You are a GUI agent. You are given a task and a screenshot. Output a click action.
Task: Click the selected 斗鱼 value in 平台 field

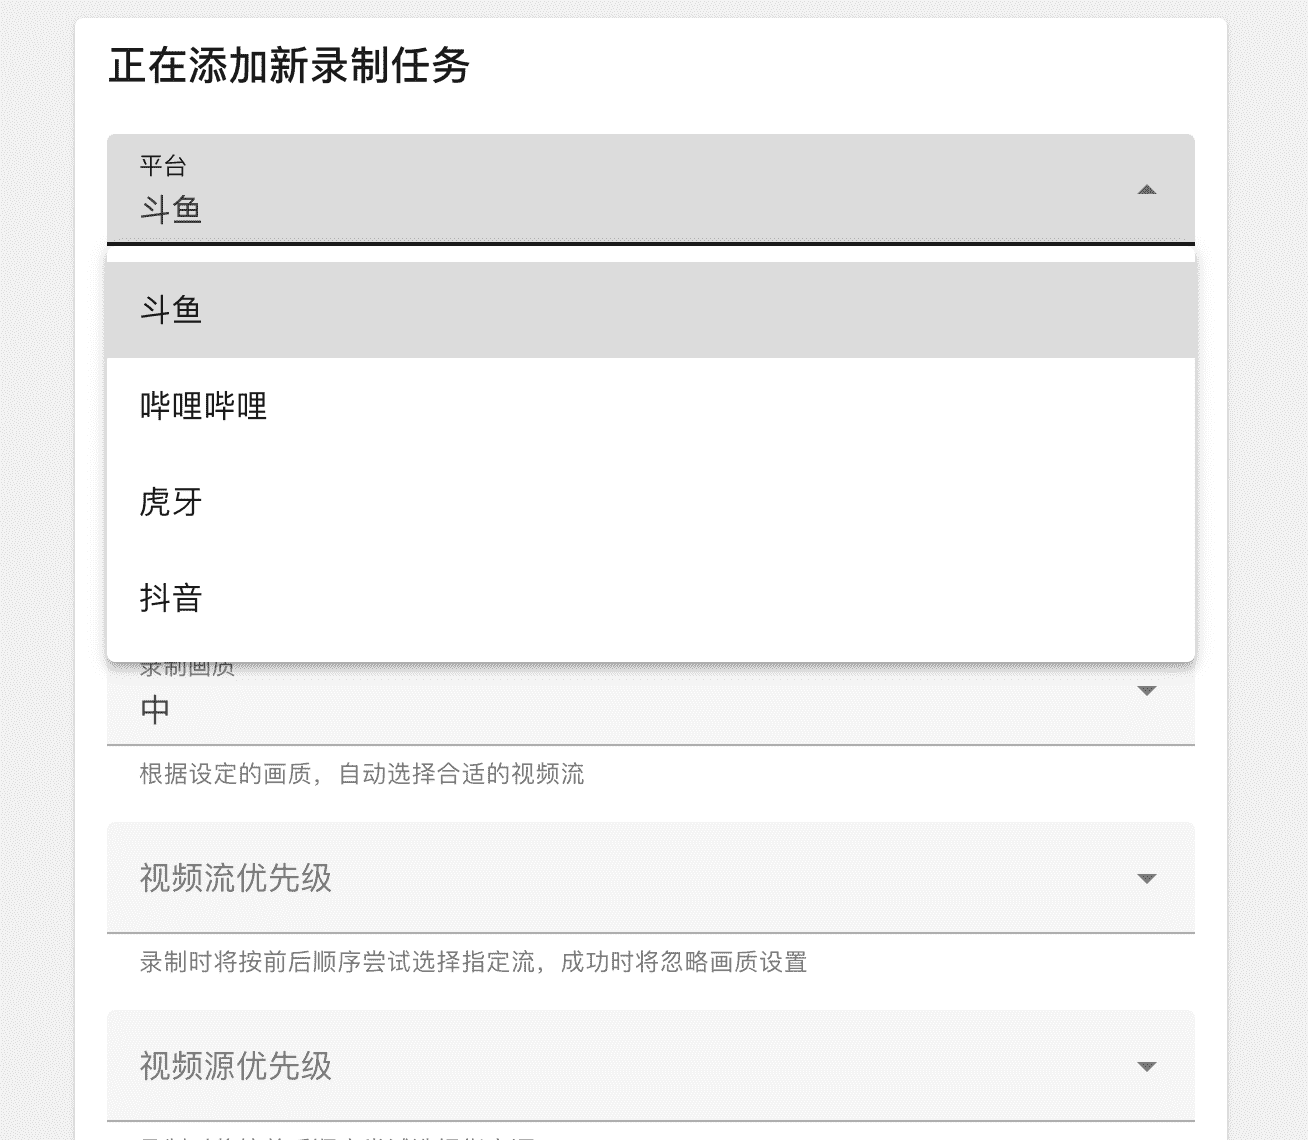(x=171, y=210)
